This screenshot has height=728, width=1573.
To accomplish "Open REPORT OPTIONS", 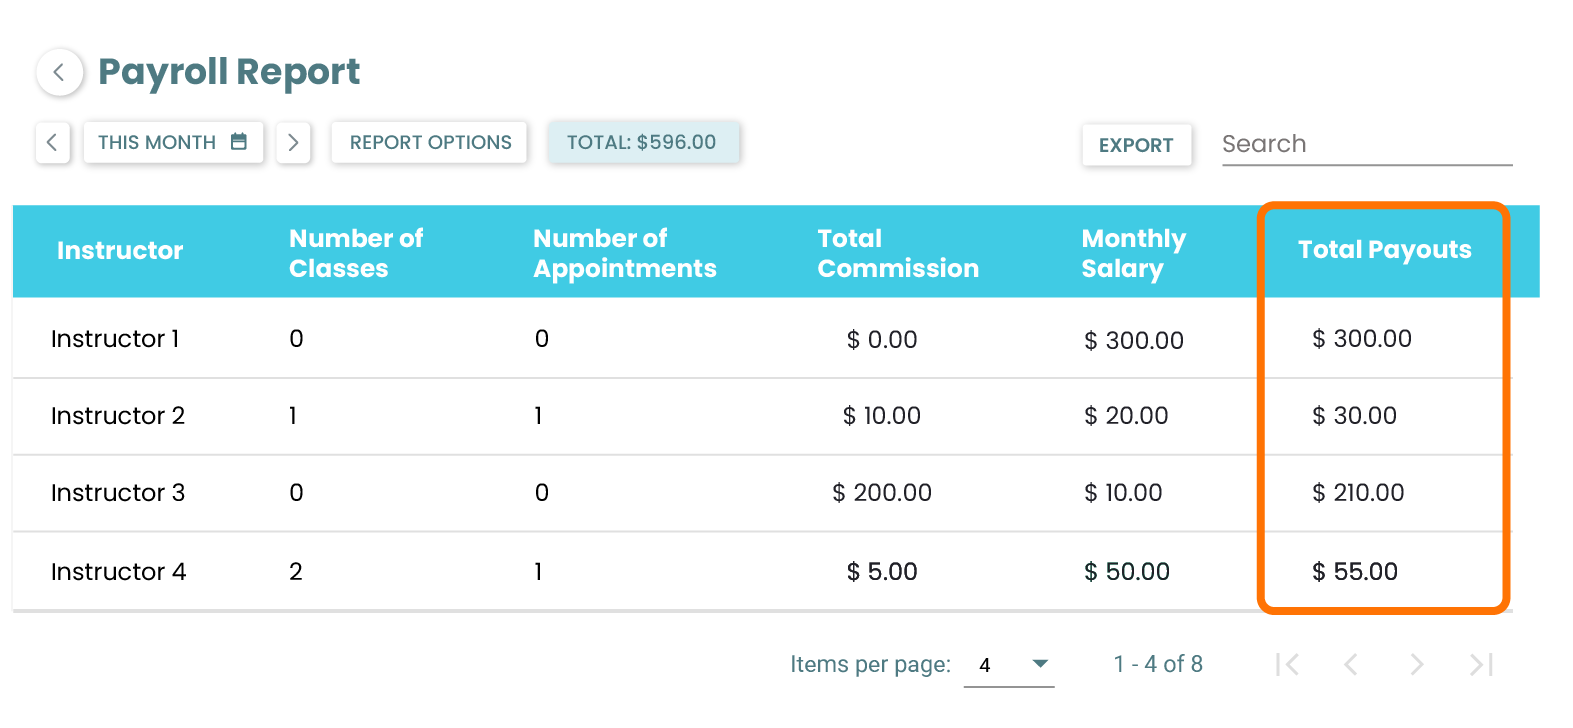I will (430, 143).
